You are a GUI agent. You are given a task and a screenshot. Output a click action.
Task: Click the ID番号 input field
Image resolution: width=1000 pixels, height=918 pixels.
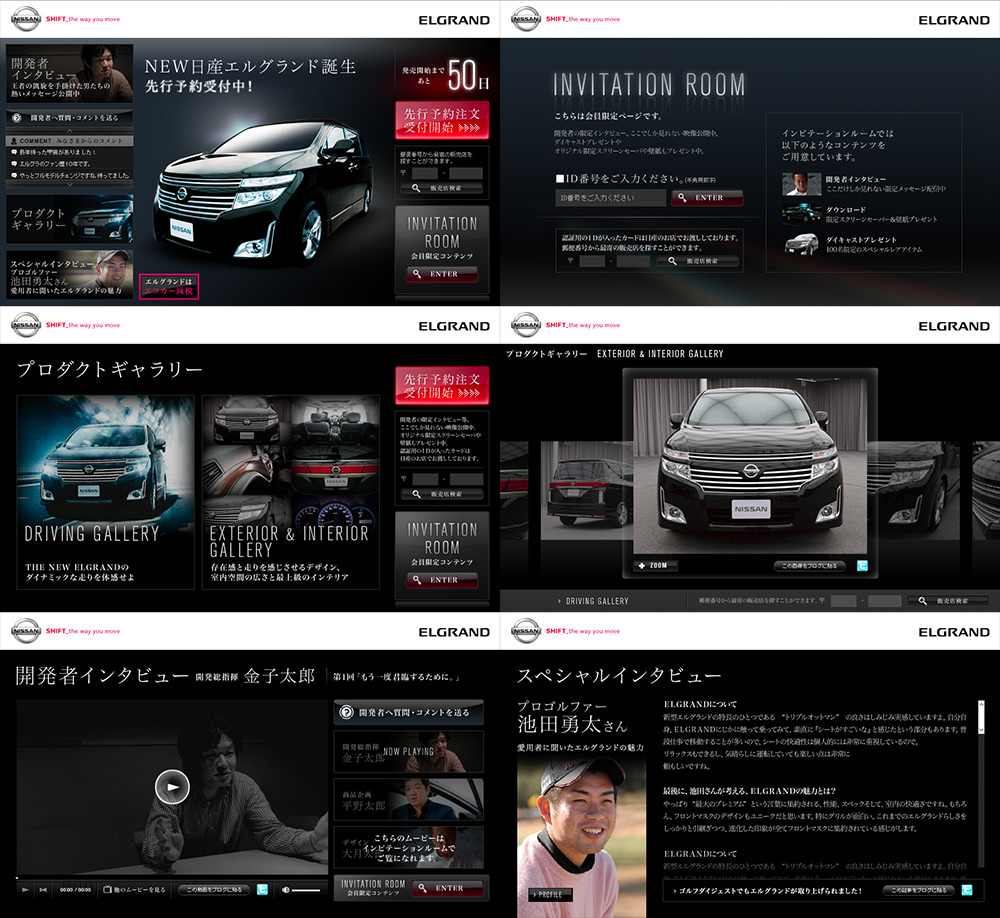610,198
